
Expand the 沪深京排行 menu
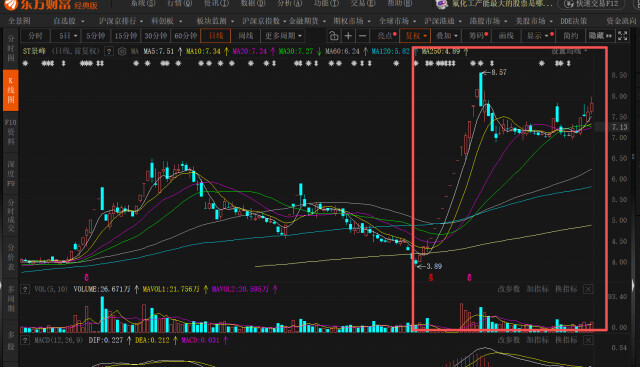click(120, 21)
